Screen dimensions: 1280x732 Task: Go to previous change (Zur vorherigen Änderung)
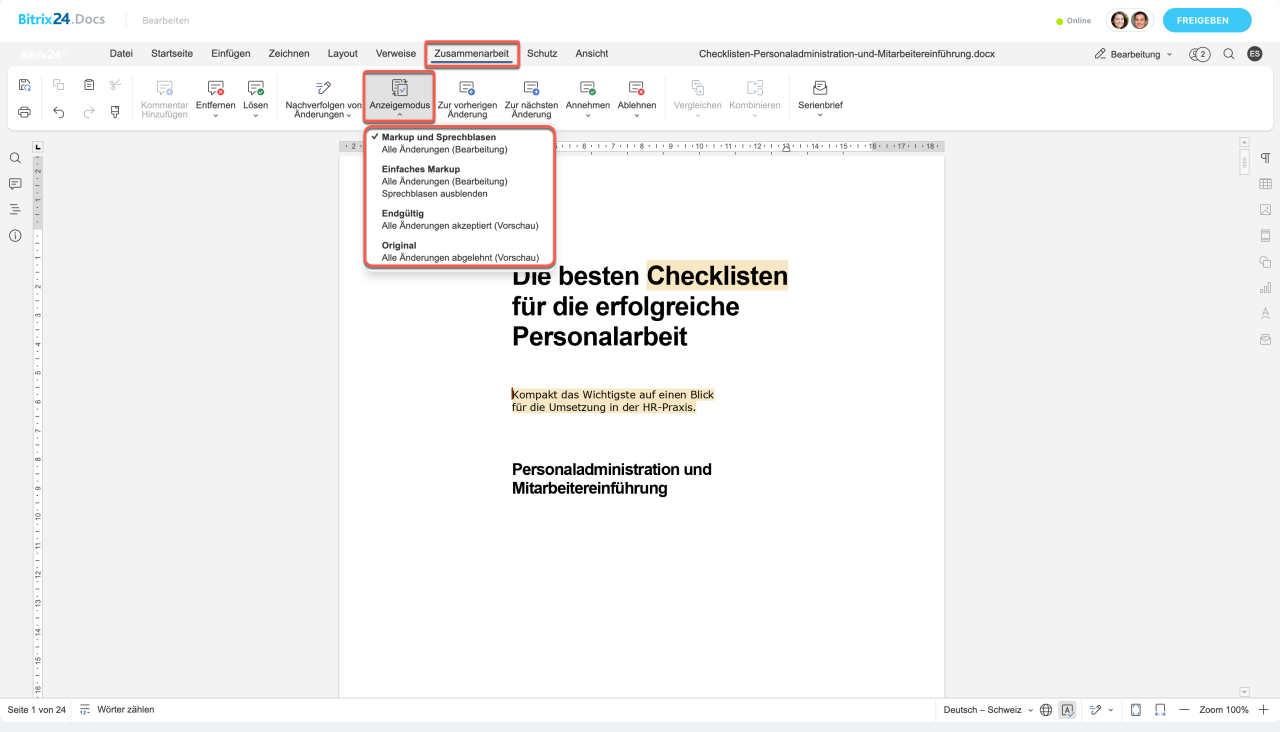(467, 99)
